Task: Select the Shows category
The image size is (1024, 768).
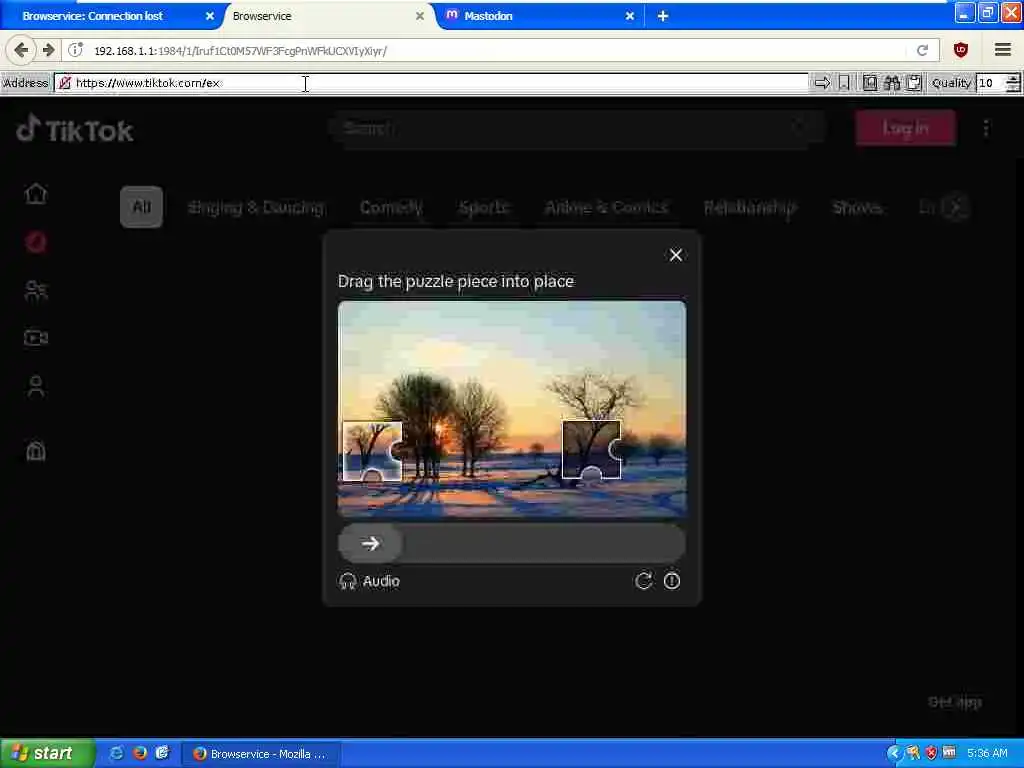Action: (857, 207)
